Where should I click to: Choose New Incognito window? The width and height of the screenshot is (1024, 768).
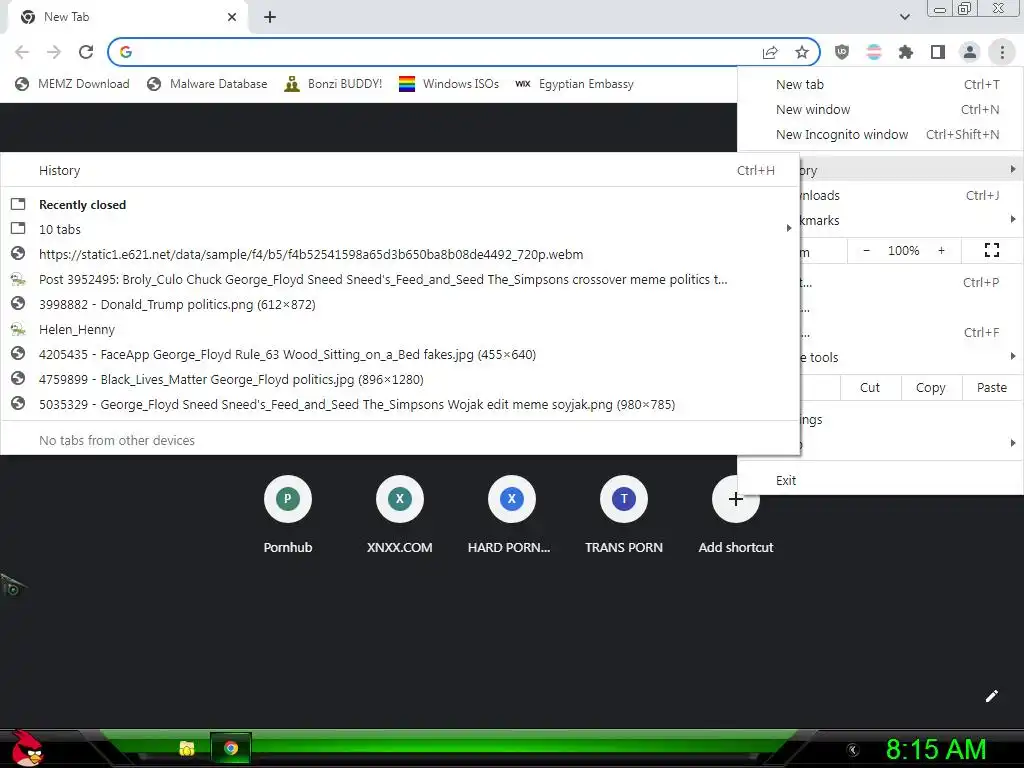pos(880,134)
